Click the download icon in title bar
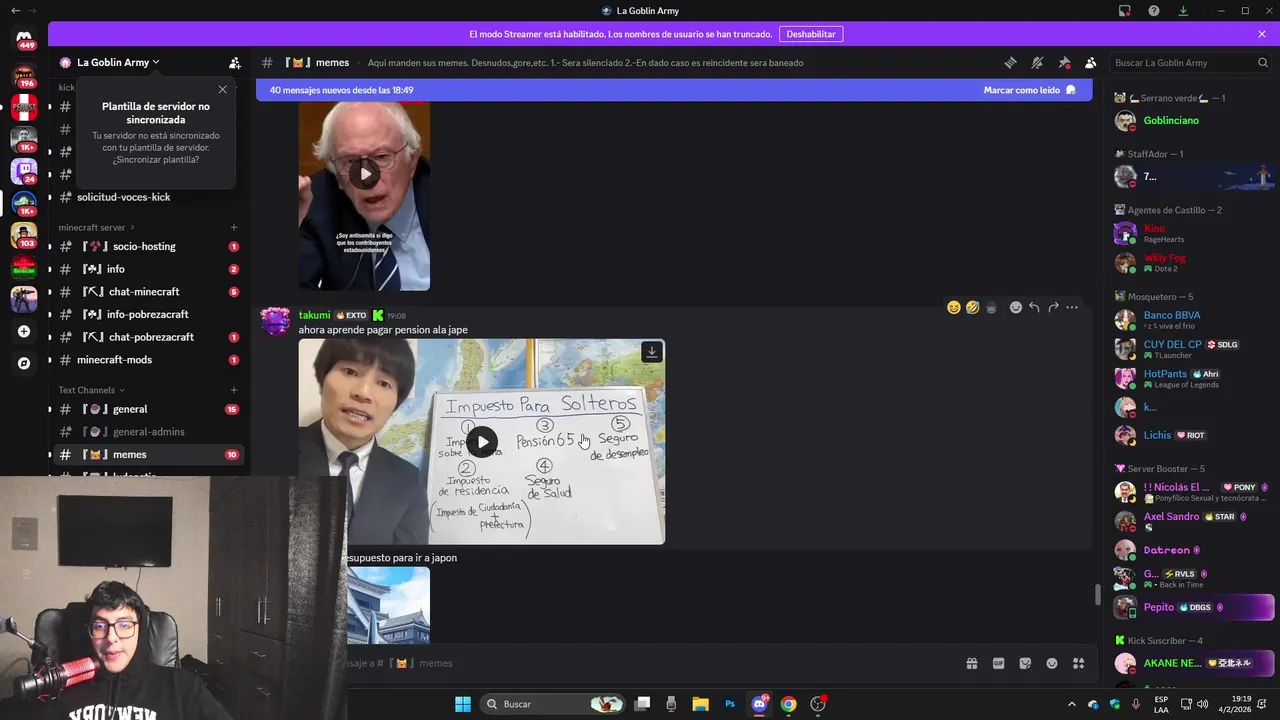The width and height of the screenshot is (1280, 720). click(1183, 11)
